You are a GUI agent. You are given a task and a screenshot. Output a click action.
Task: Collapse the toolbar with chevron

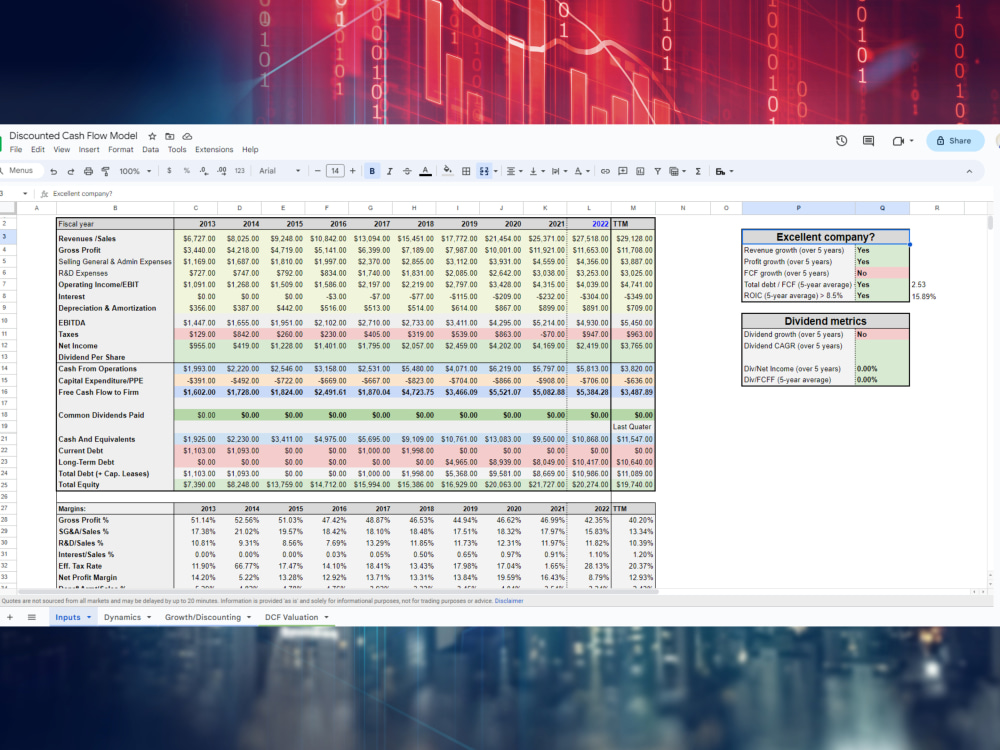coord(969,171)
